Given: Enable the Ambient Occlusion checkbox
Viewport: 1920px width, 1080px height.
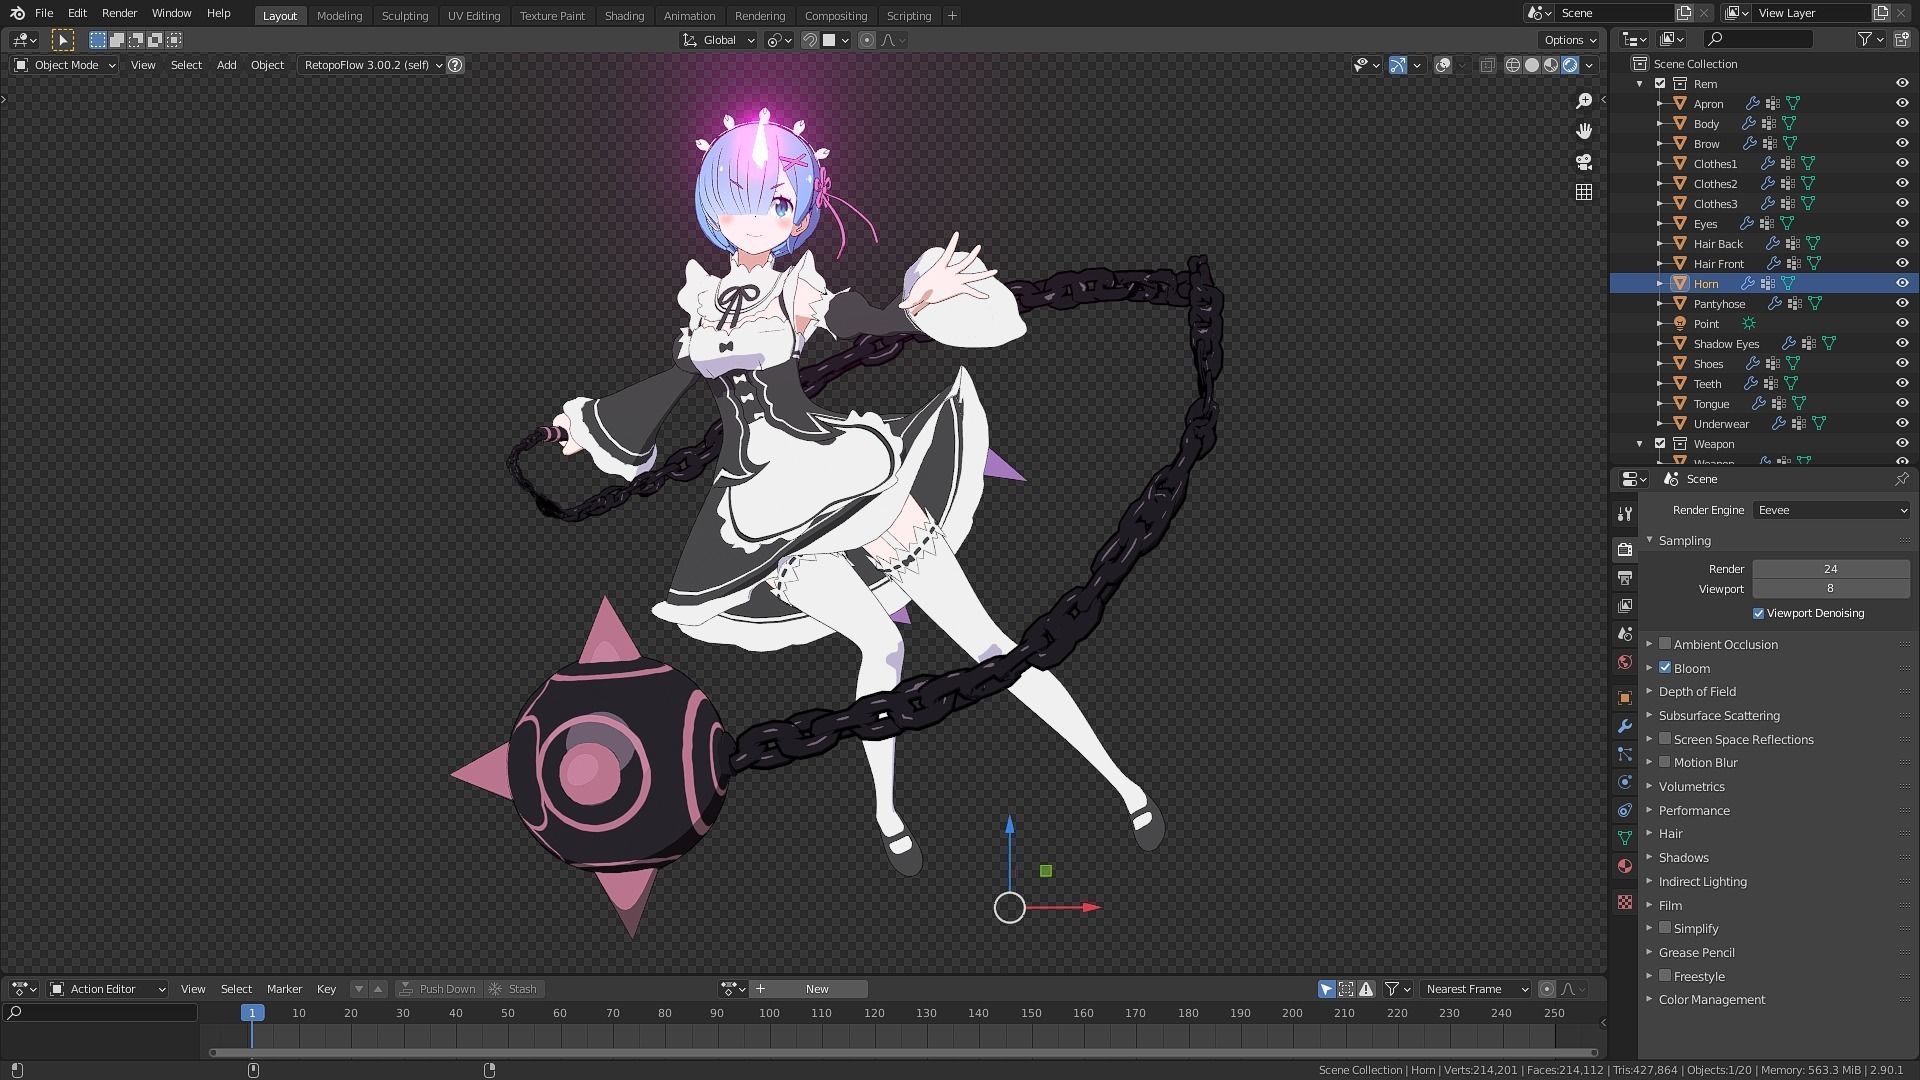Looking at the screenshot, I should tap(1665, 644).
